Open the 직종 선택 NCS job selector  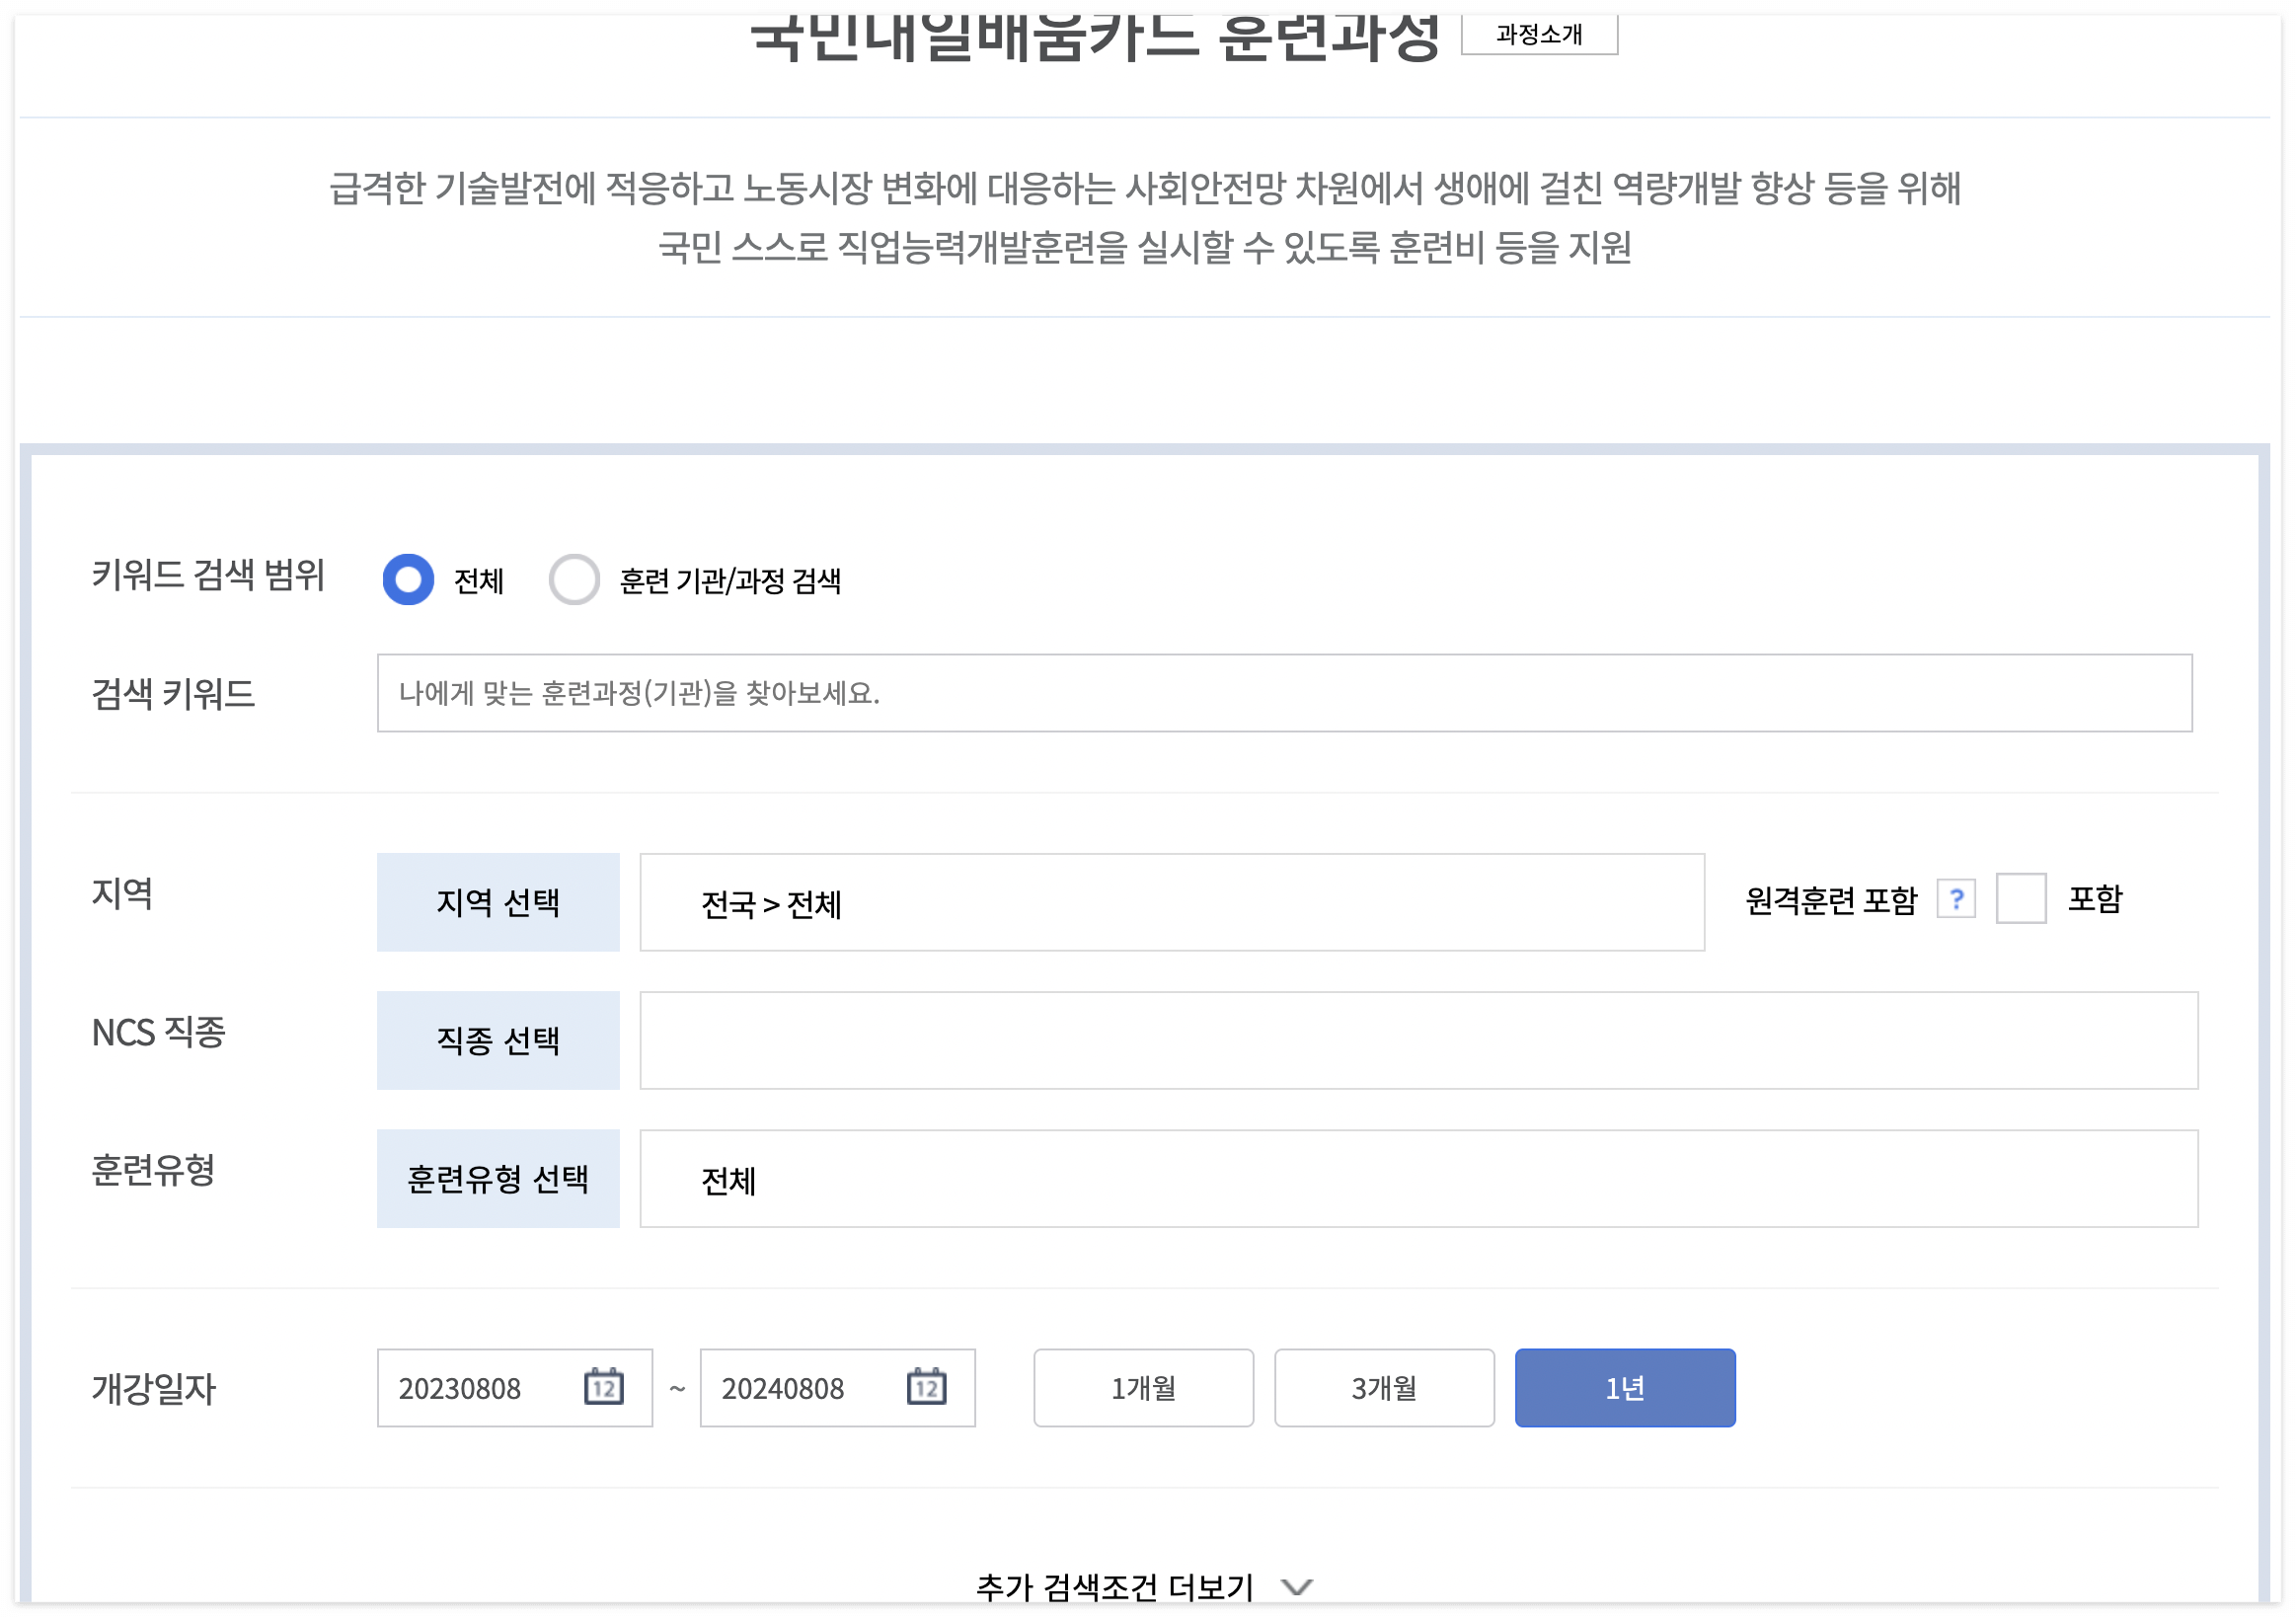coord(498,1040)
